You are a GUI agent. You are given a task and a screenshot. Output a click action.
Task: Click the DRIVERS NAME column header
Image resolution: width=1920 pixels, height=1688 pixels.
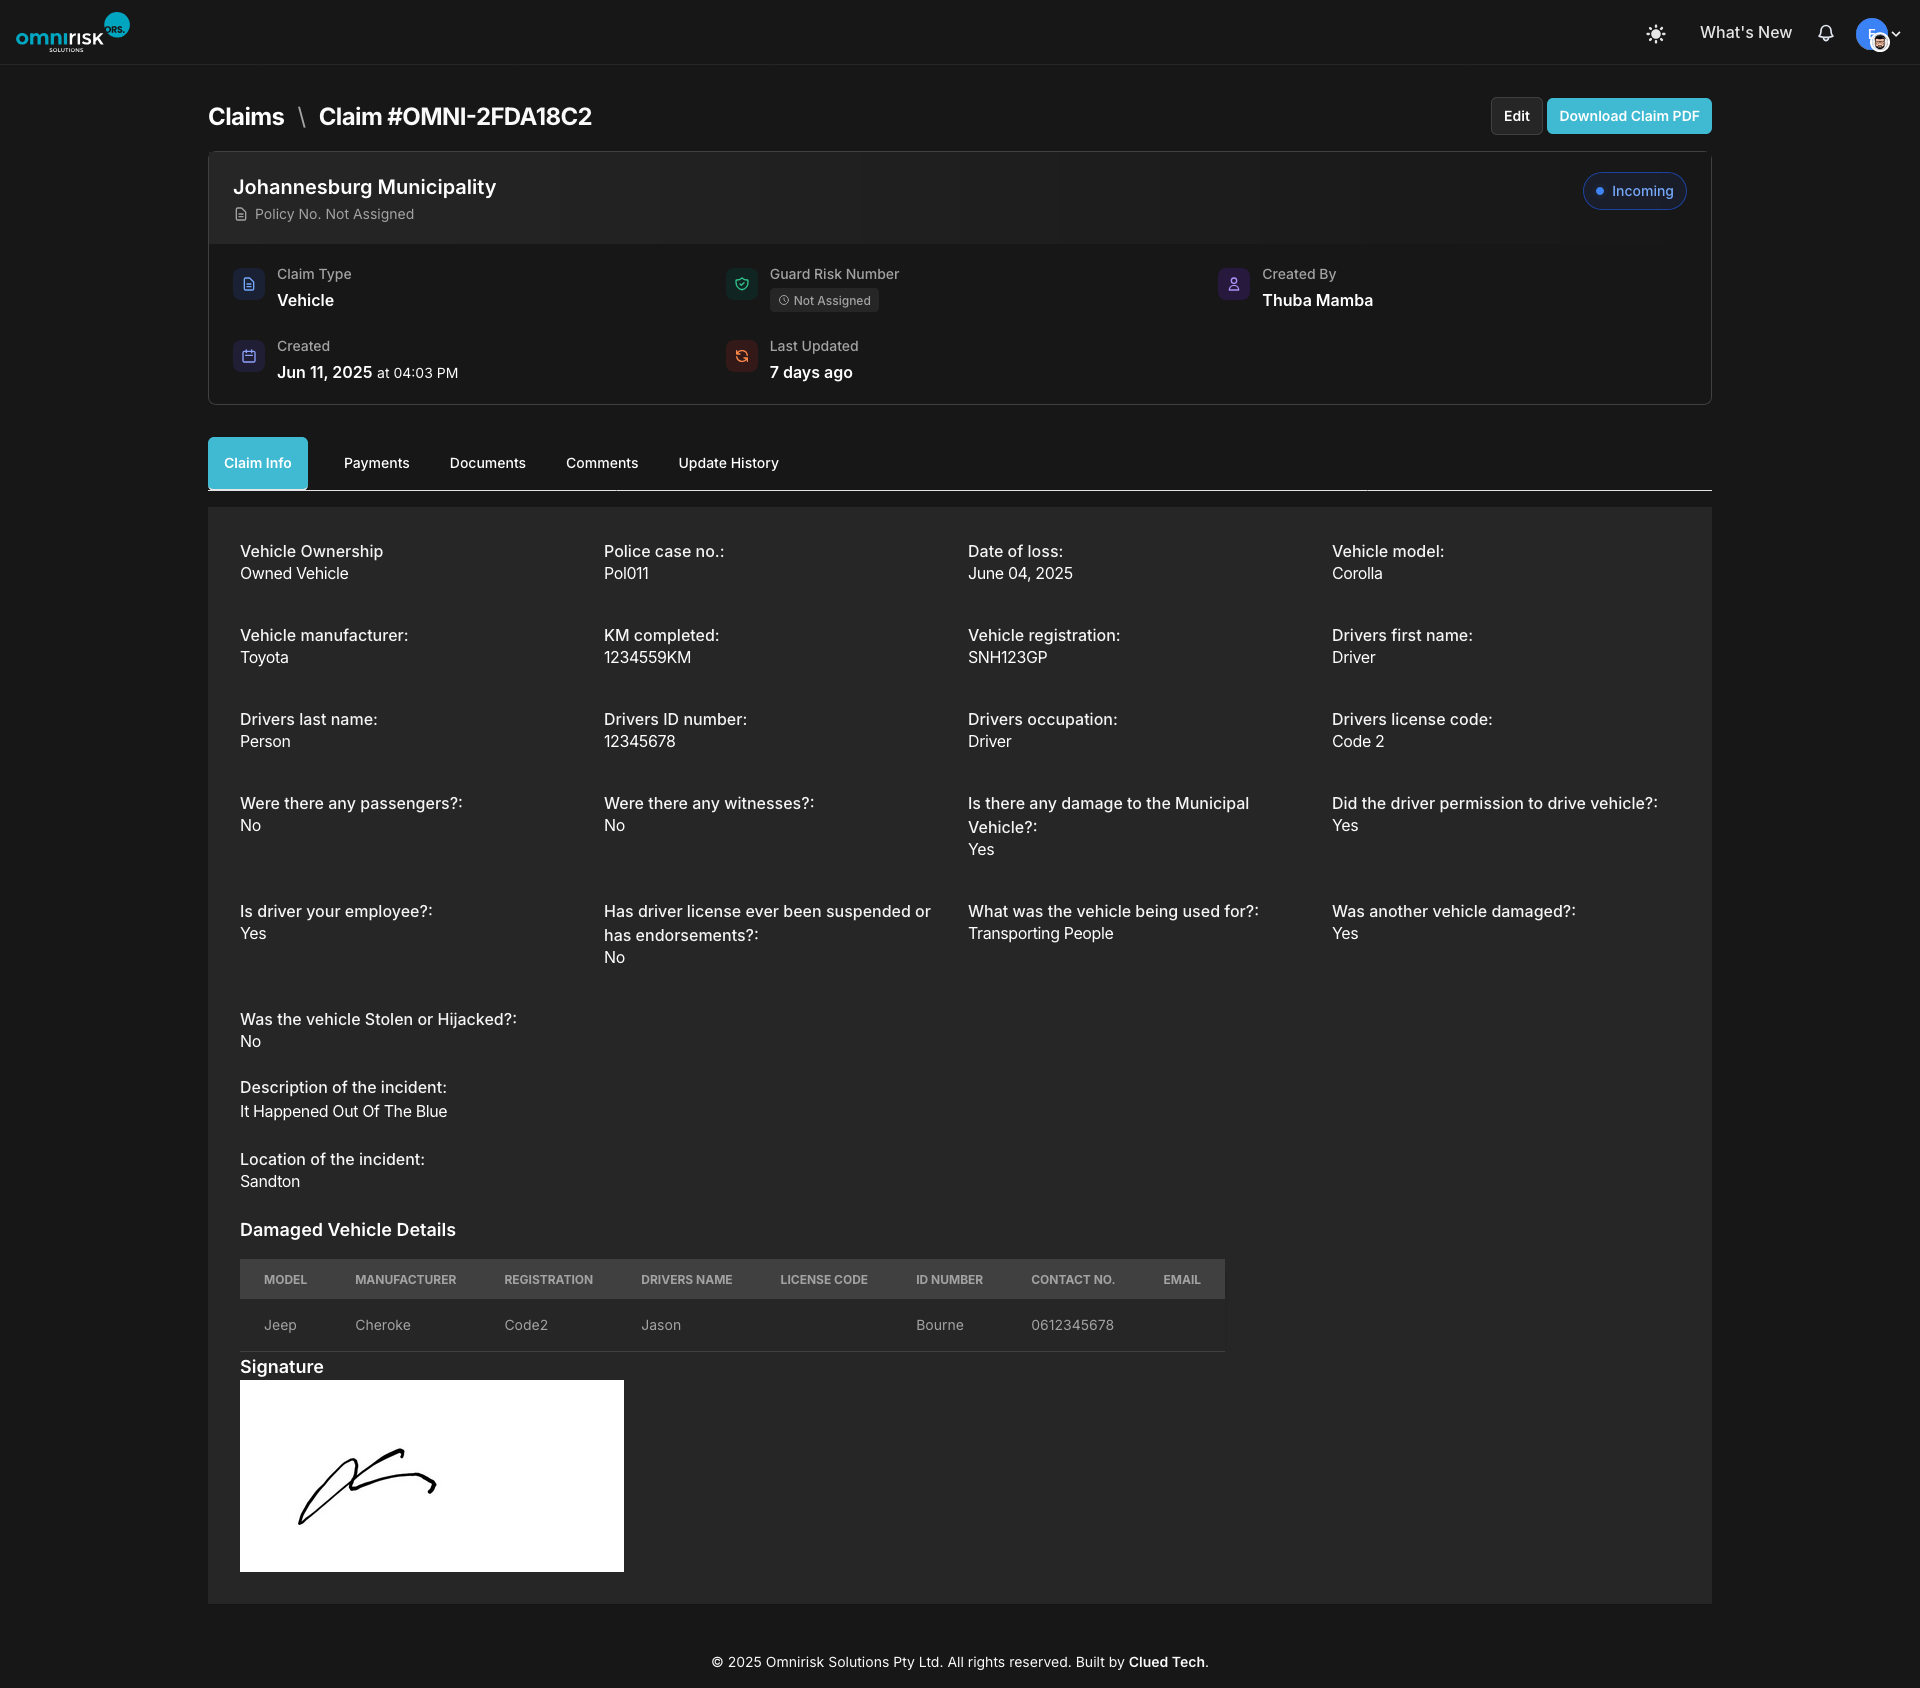pos(686,1280)
